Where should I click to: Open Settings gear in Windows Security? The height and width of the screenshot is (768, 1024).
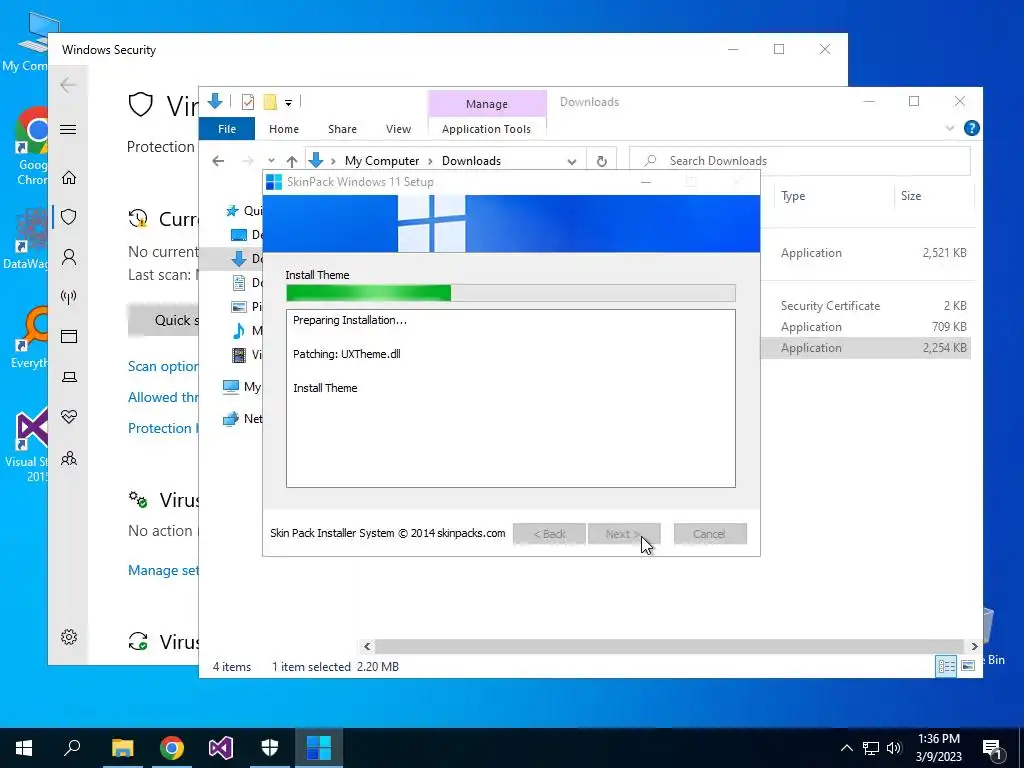(69, 637)
